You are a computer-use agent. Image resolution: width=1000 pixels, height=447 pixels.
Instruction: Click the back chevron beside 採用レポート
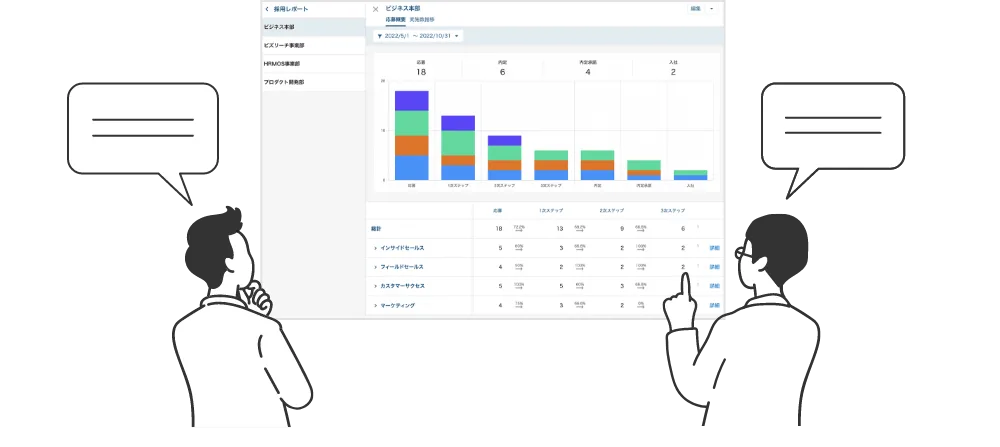click(266, 9)
